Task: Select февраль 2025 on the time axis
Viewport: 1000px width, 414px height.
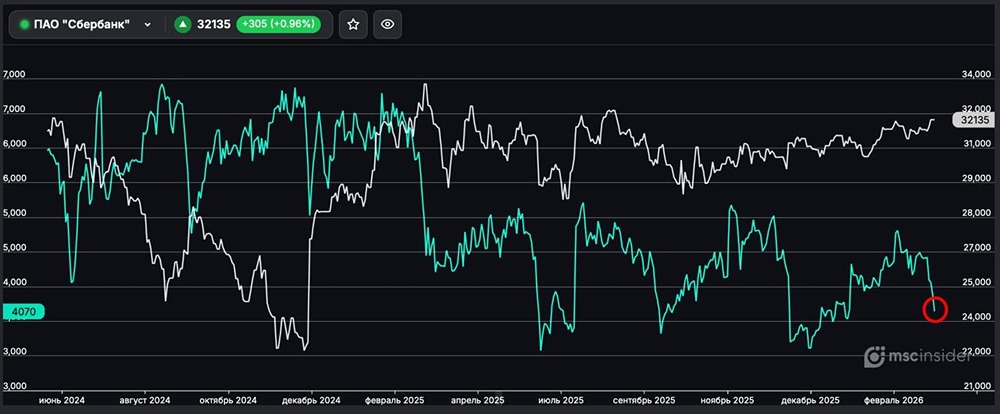Action: pos(397,399)
